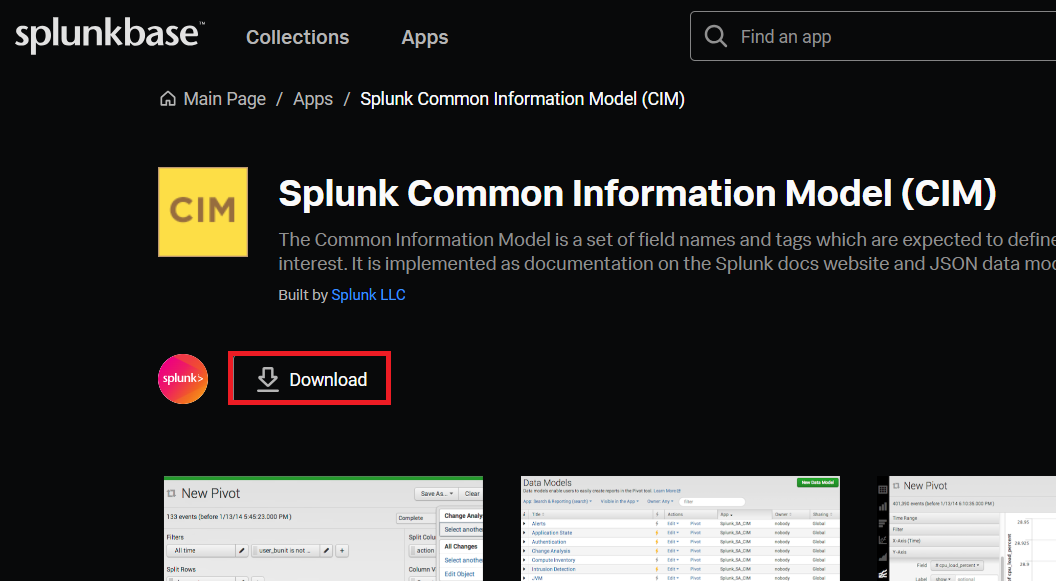Navigate to Apps breadcrumb link
Viewport: 1056px width, 581px height.
(312, 99)
